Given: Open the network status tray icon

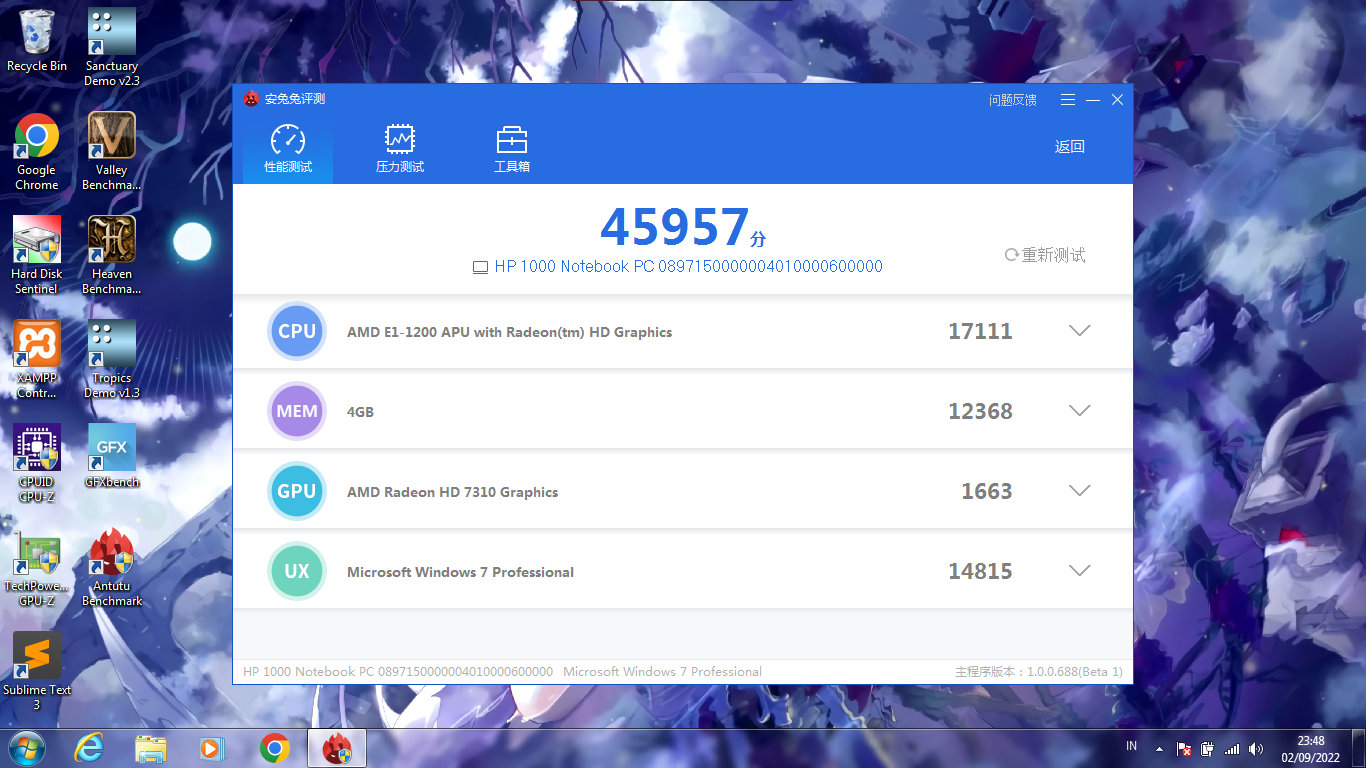Looking at the screenshot, I should pos(1232,748).
